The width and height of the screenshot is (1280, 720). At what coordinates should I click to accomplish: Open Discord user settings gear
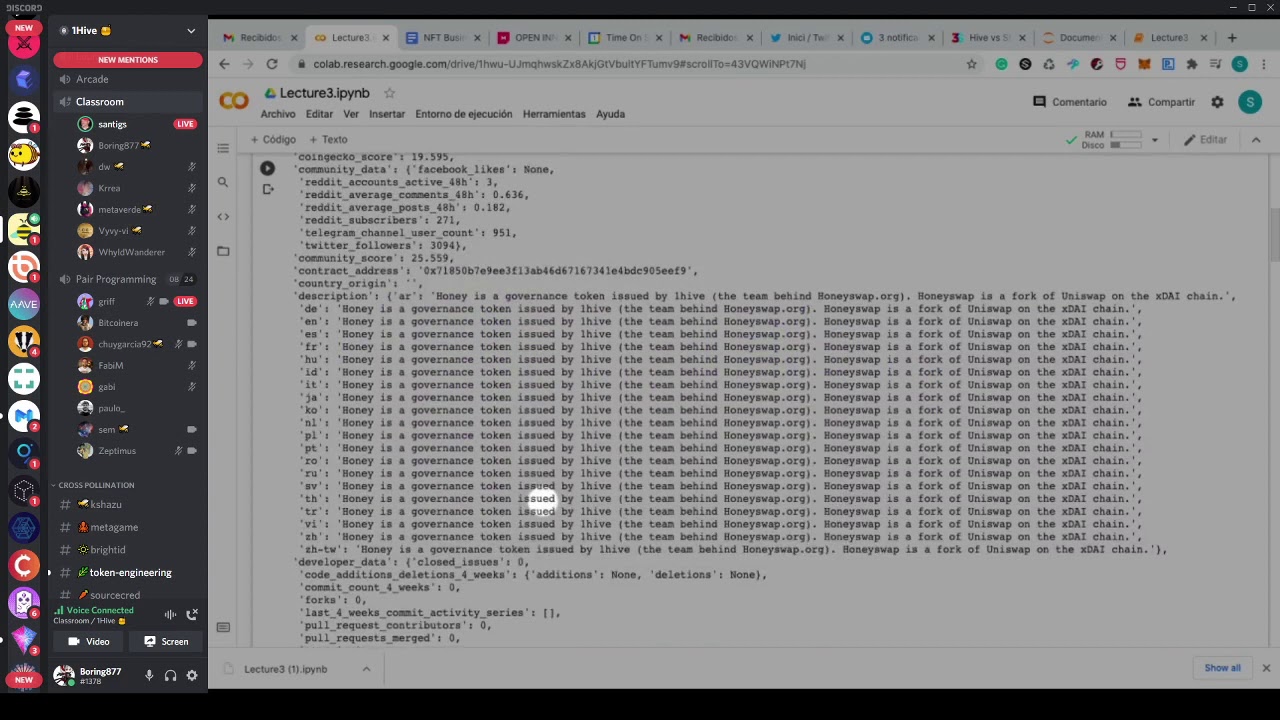pyautogui.click(x=192, y=676)
